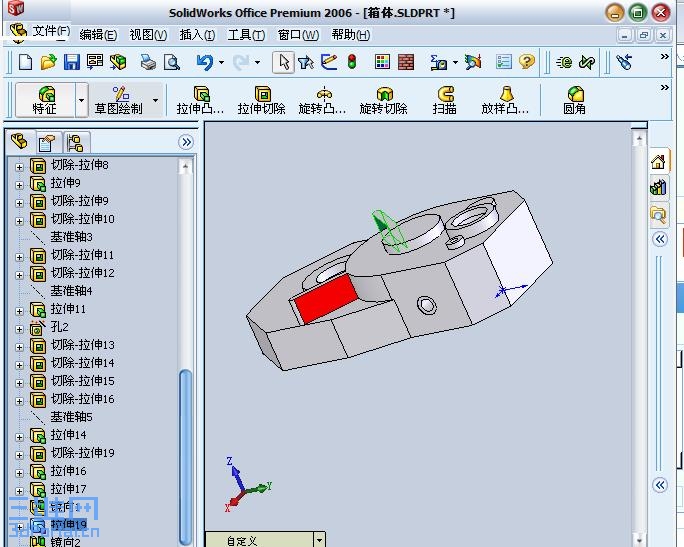Select 切除-拉伸11 in the feature tree
684x547 pixels.
click(82, 255)
